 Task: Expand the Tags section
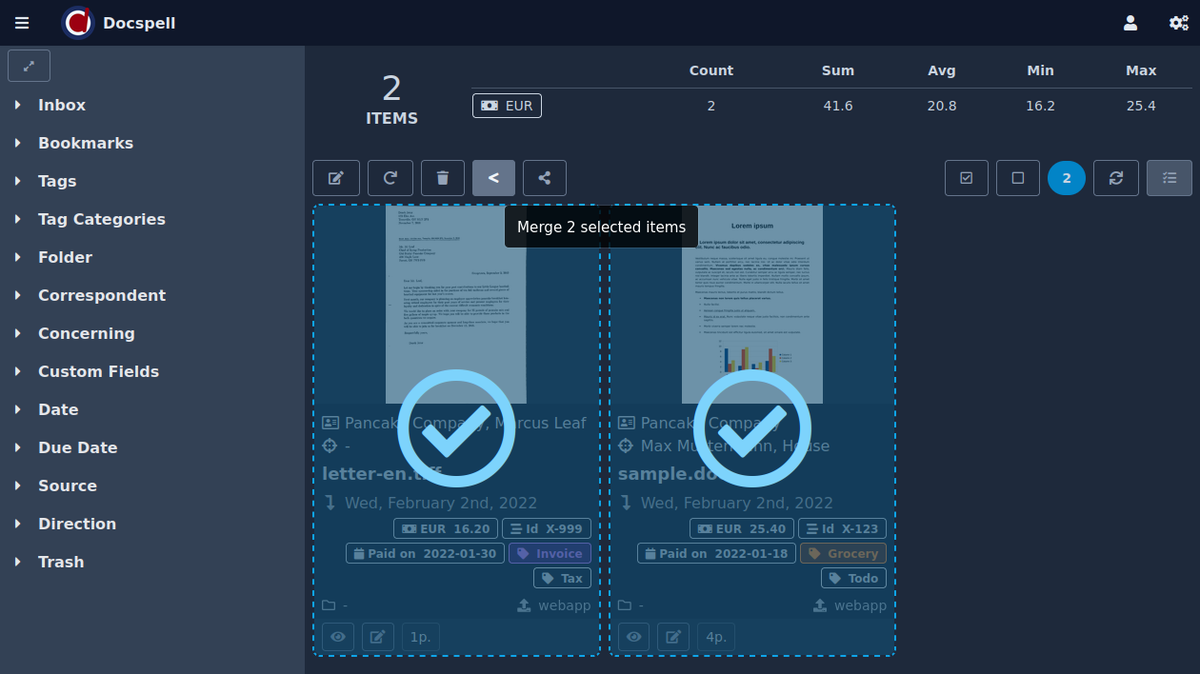(57, 181)
